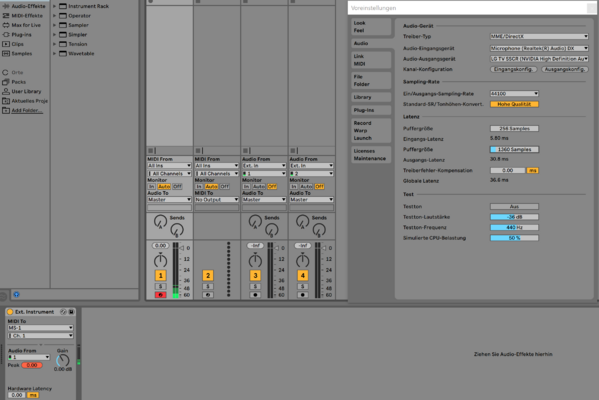This screenshot has width=599, height=400.
Task: Open File Folder preferences tab
Action: tap(371, 80)
